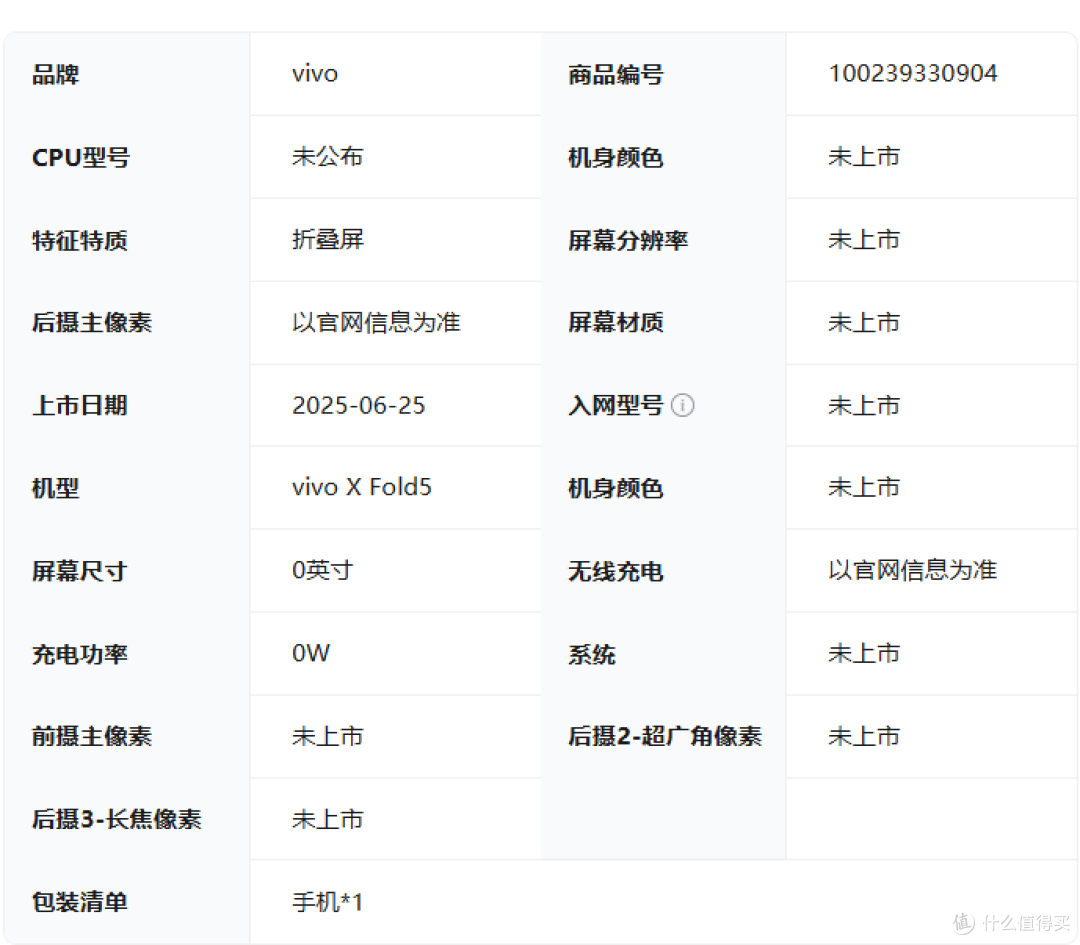Click 以官网信息为准 next to 无线充电
This screenshot has height=945, width=1080.
[913, 570]
